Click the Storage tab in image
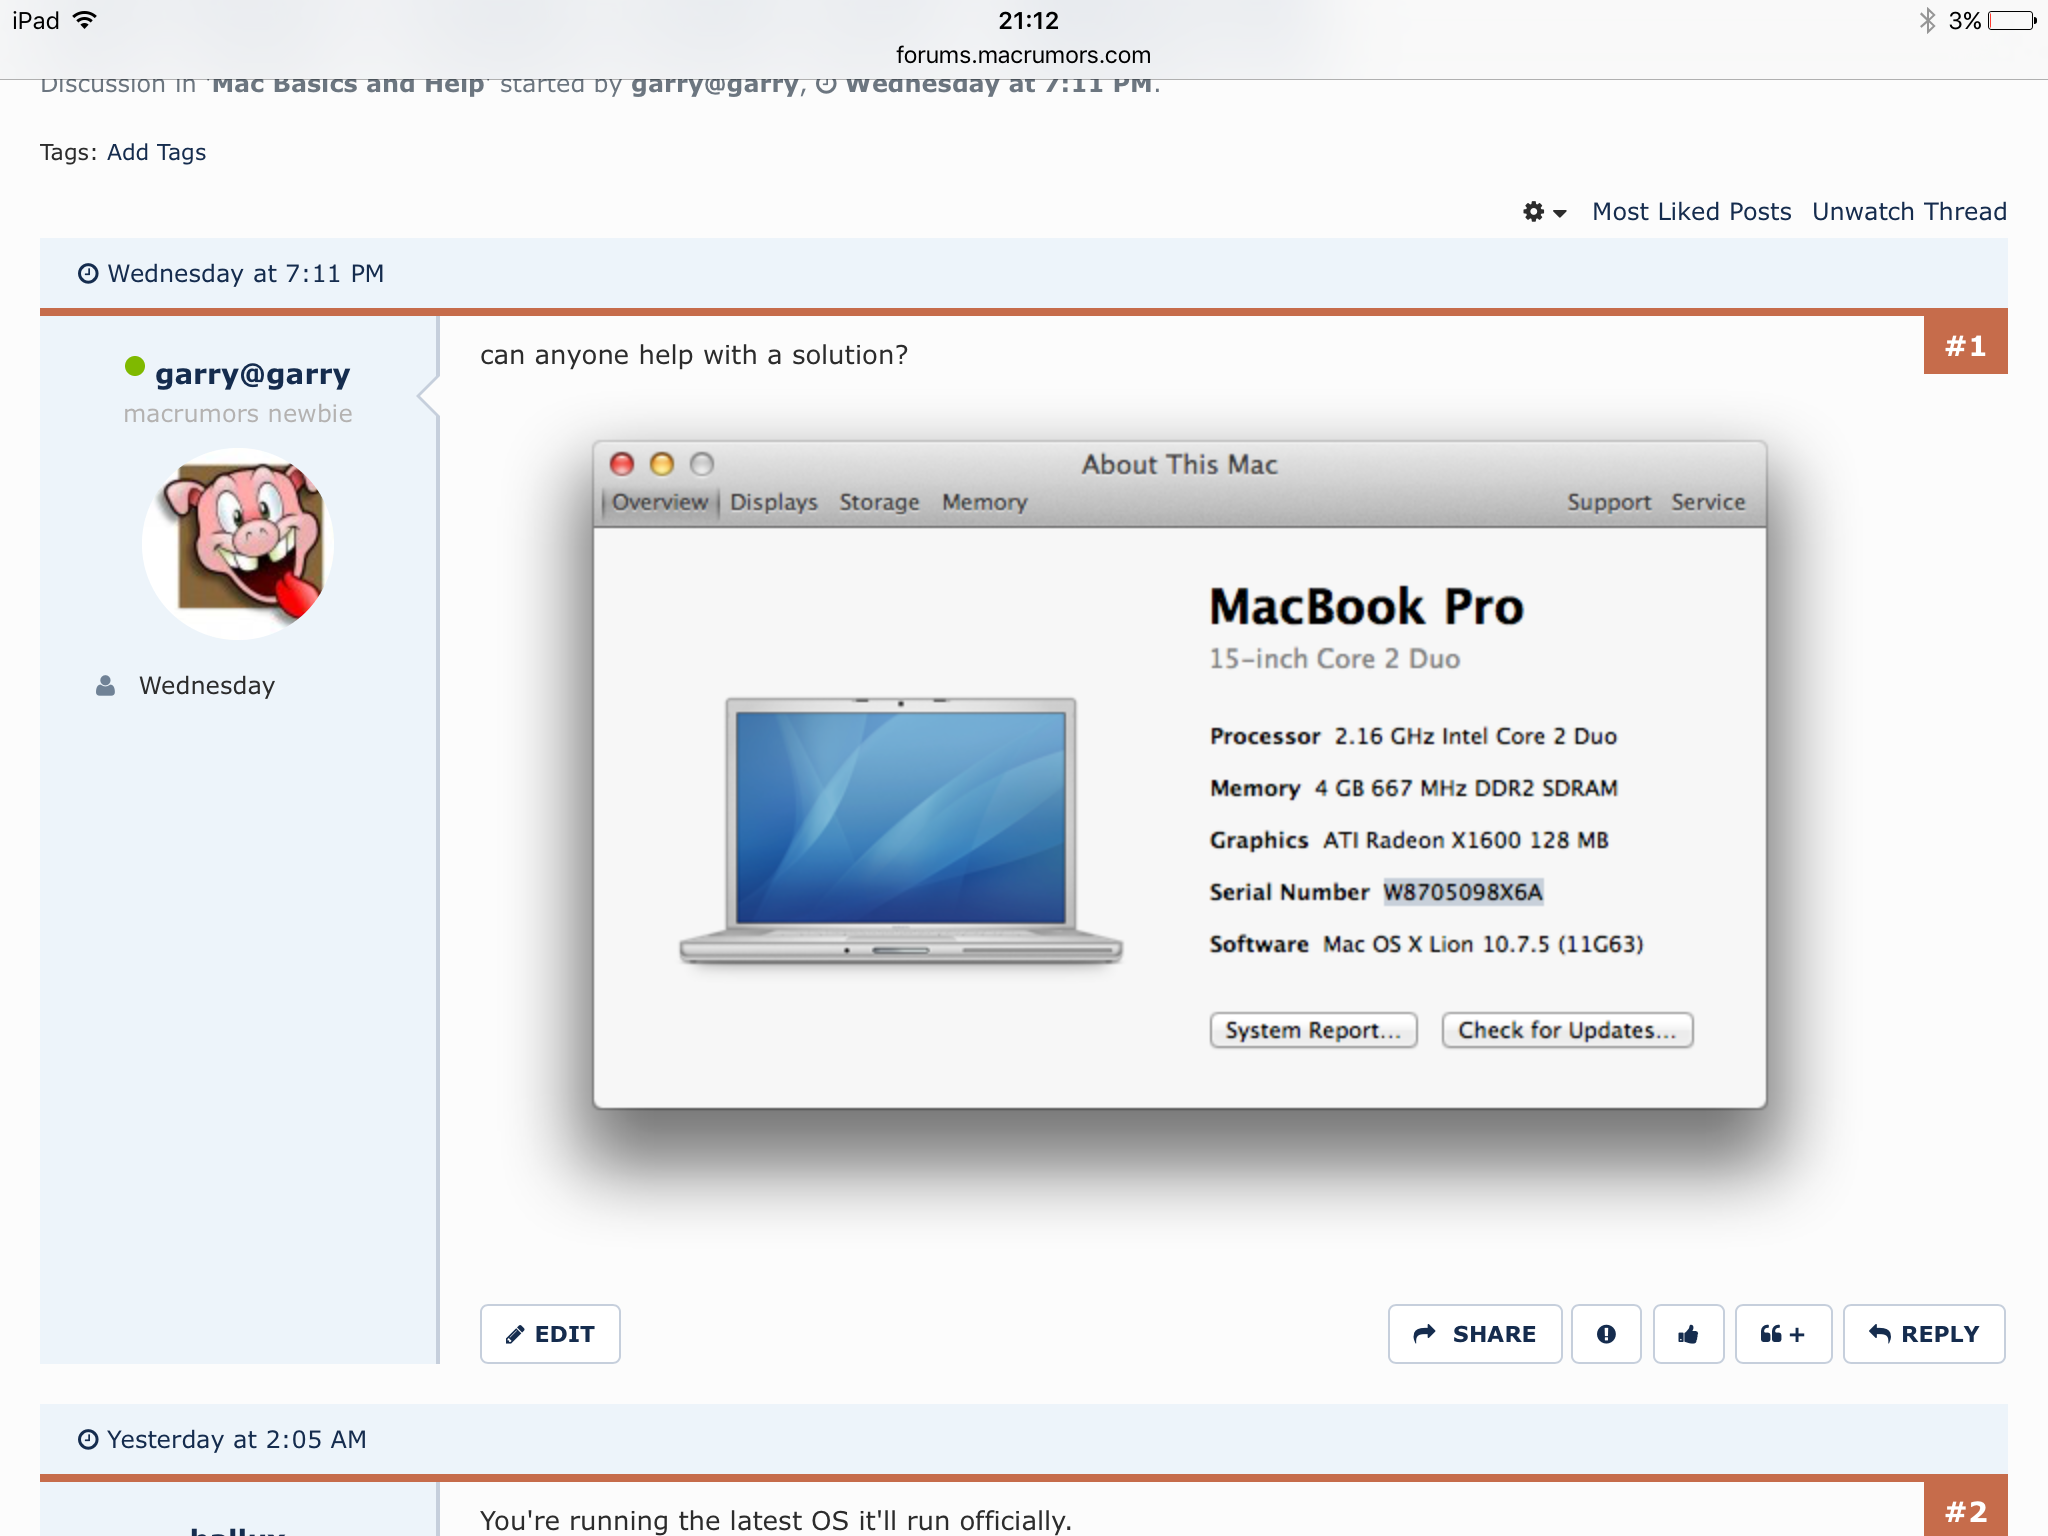The image size is (2048, 1536). [879, 502]
